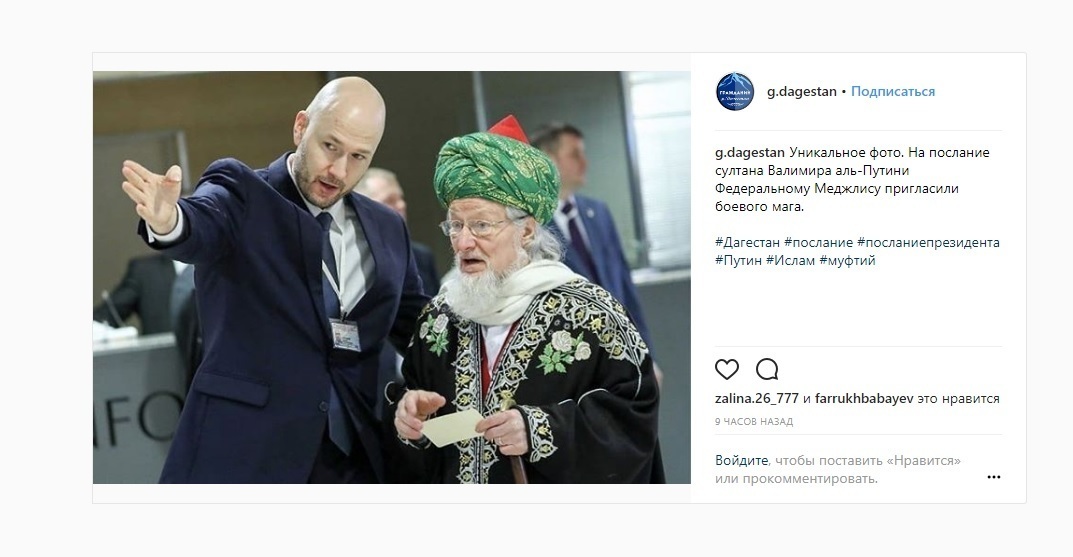Open the #посланиепрезидента hashtag
The width and height of the screenshot is (1073, 557).
click(x=929, y=242)
